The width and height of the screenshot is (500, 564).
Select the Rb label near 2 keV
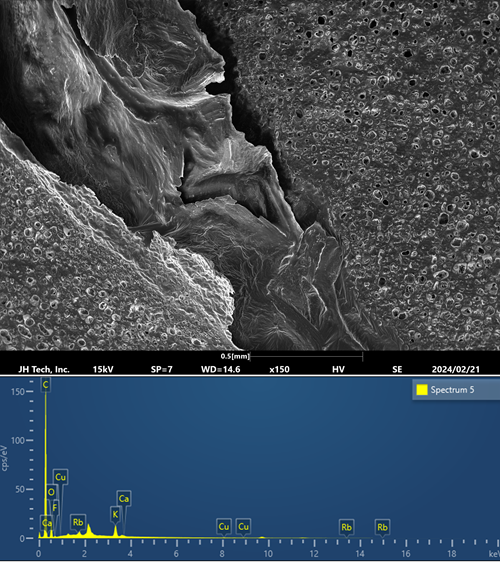tap(78, 522)
